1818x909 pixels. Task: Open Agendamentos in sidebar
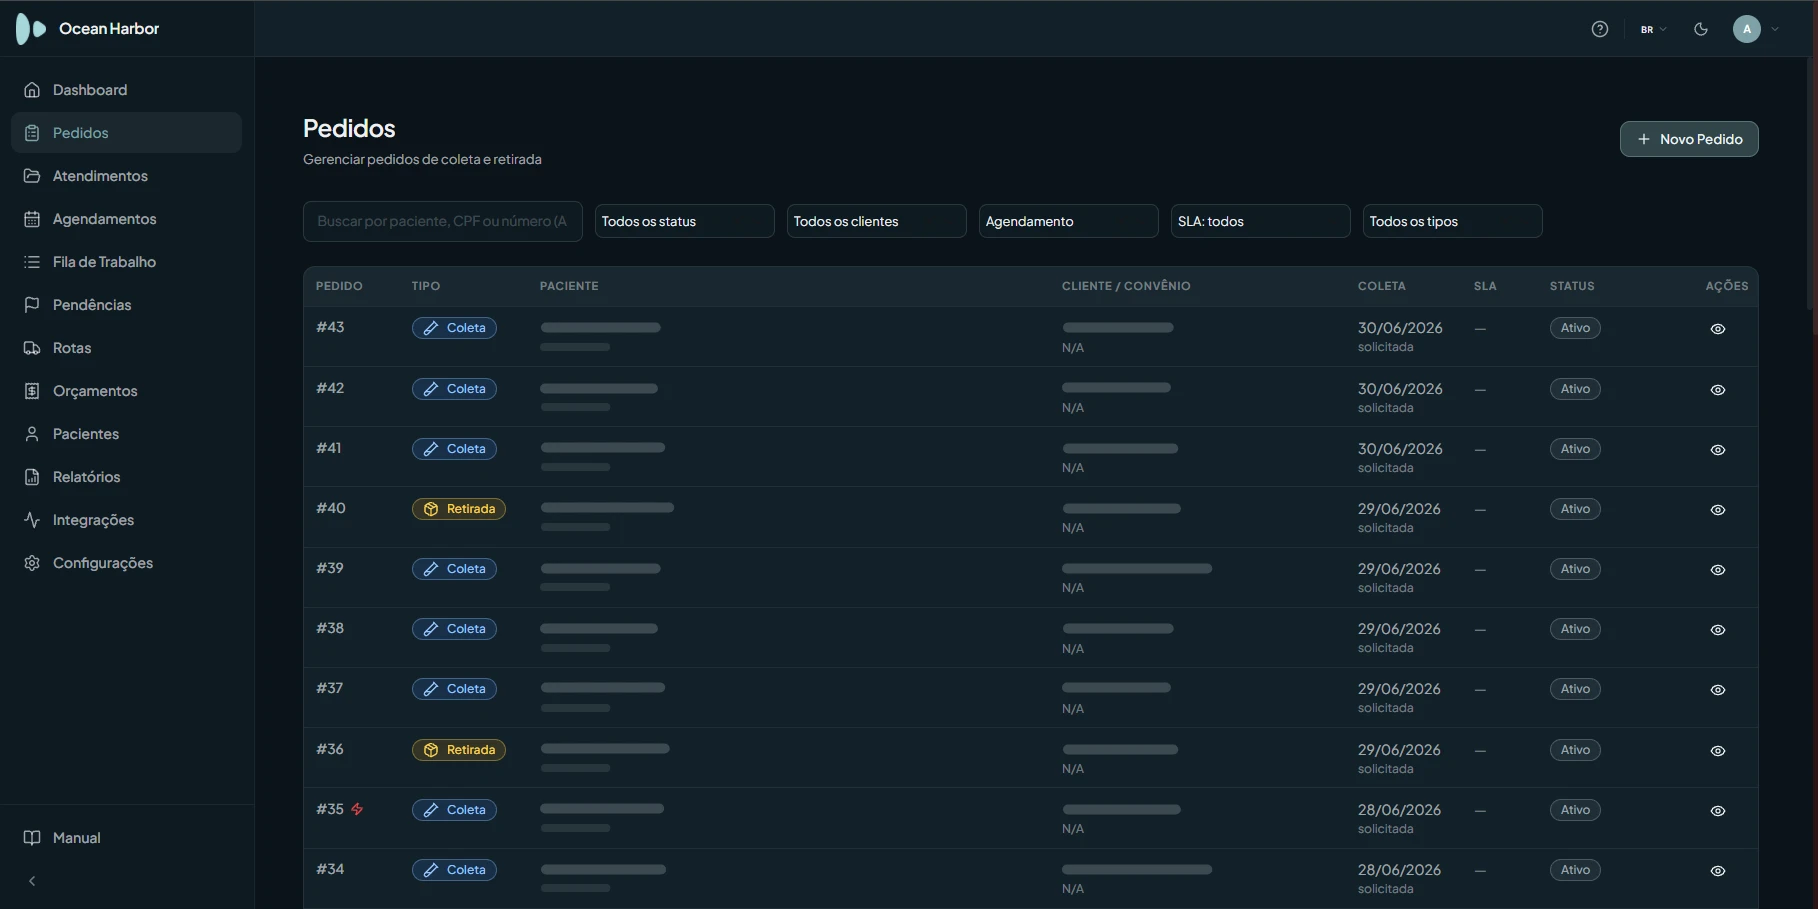pos(126,219)
